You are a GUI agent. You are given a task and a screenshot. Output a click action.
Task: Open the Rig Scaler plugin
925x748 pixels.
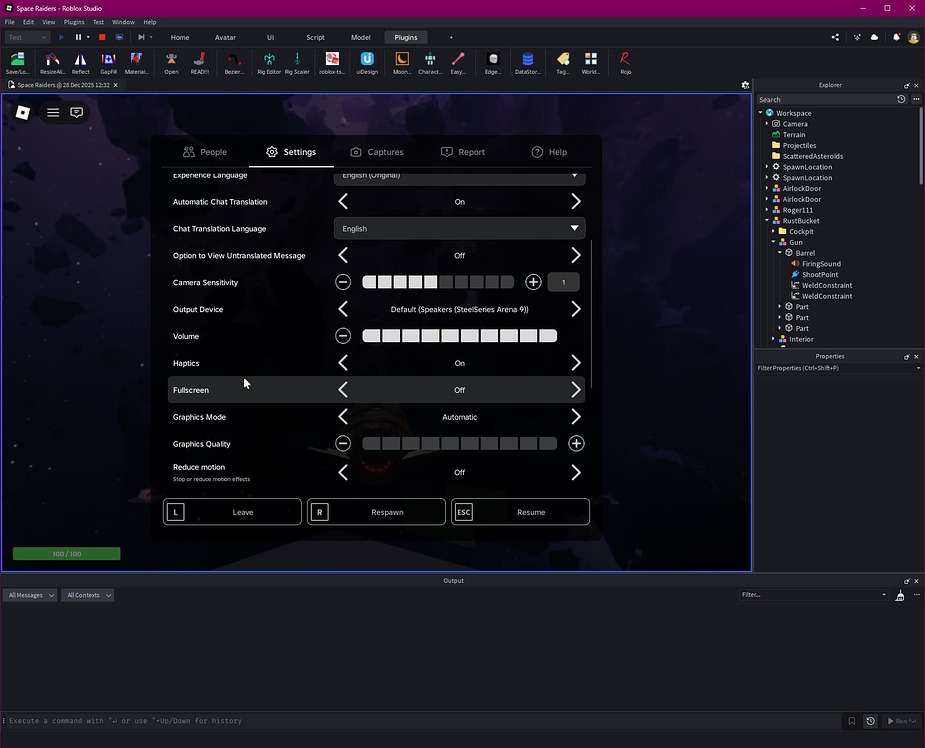click(x=297, y=63)
